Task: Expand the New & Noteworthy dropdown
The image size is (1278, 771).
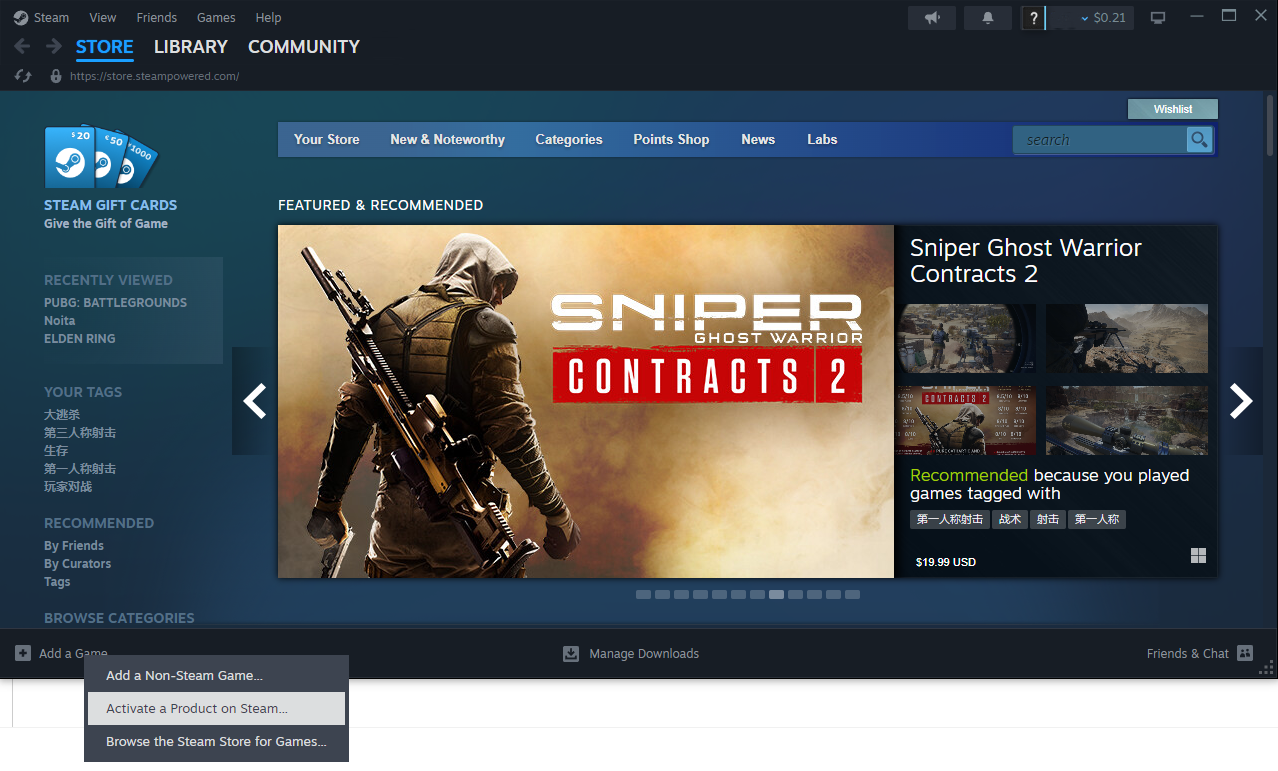Action: (x=447, y=140)
